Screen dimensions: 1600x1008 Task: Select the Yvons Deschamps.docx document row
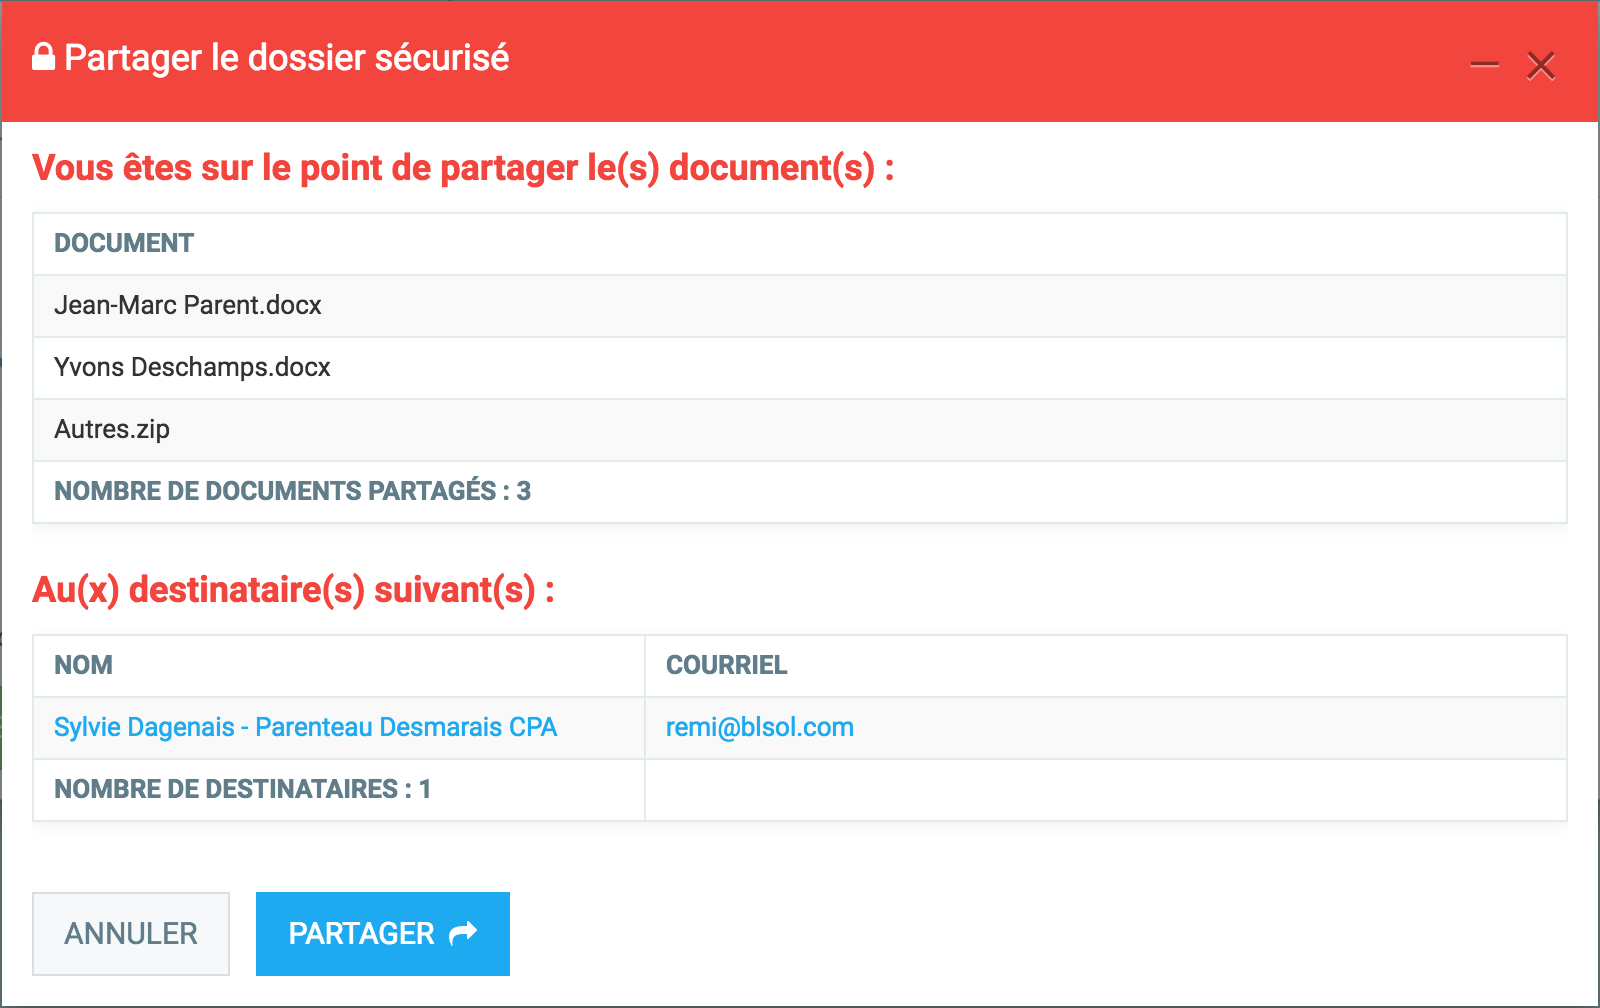click(192, 367)
